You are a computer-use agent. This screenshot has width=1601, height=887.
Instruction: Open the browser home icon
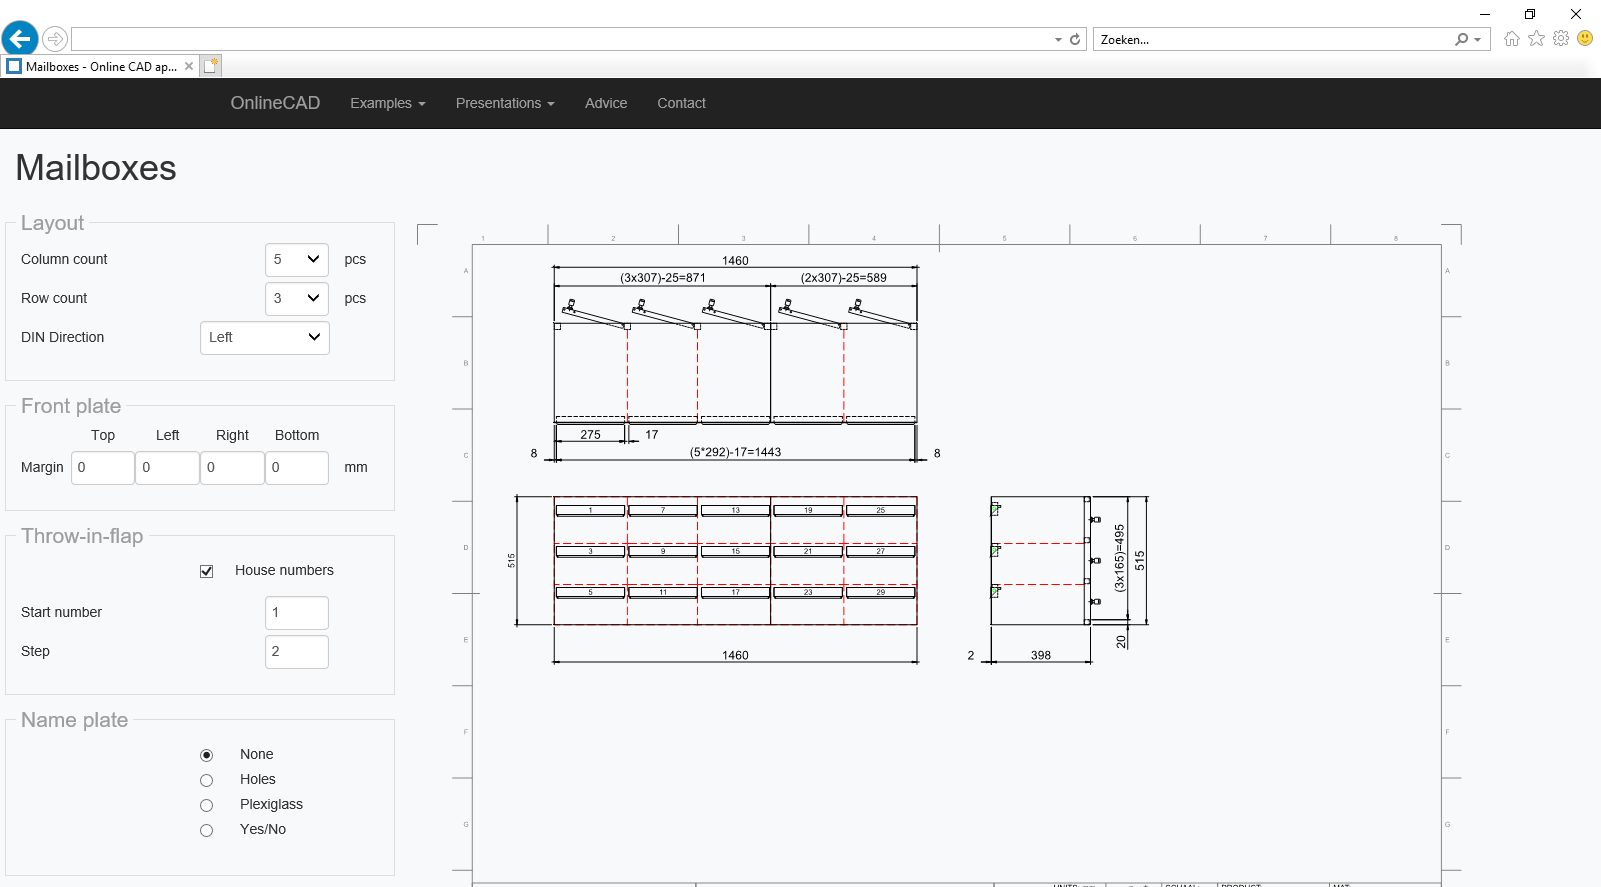coord(1511,39)
